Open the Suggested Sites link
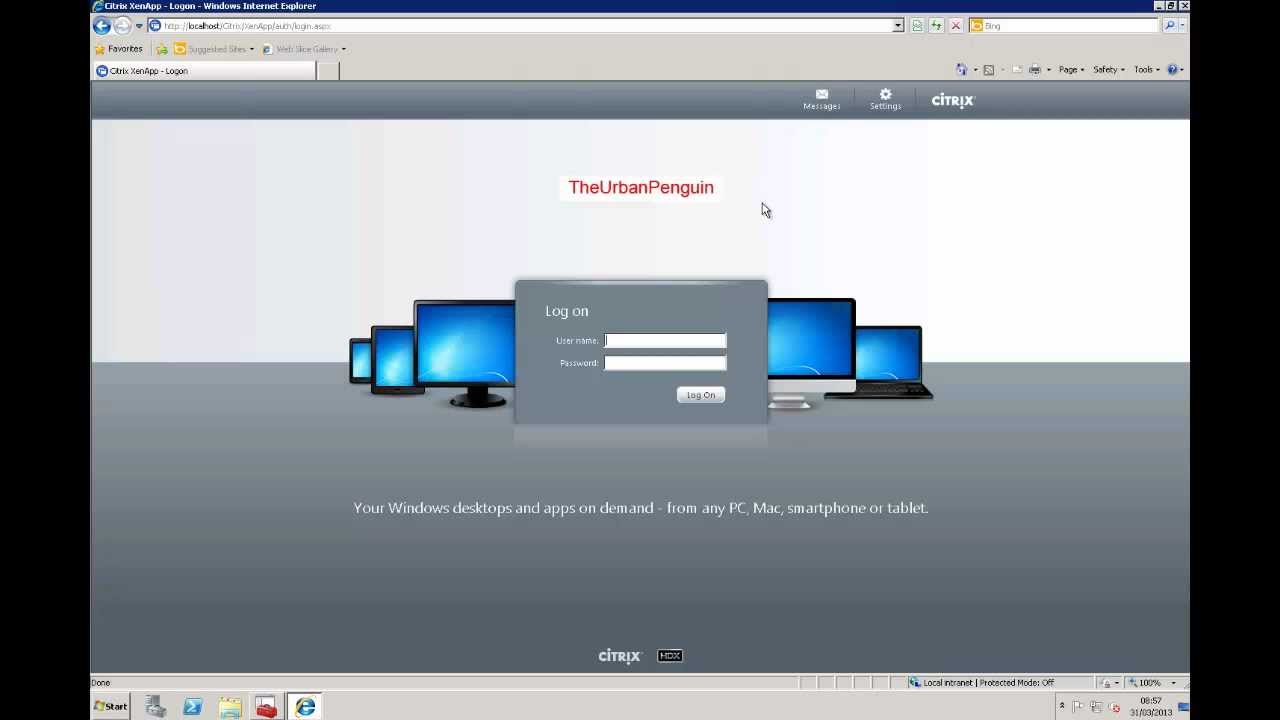 [214, 49]
